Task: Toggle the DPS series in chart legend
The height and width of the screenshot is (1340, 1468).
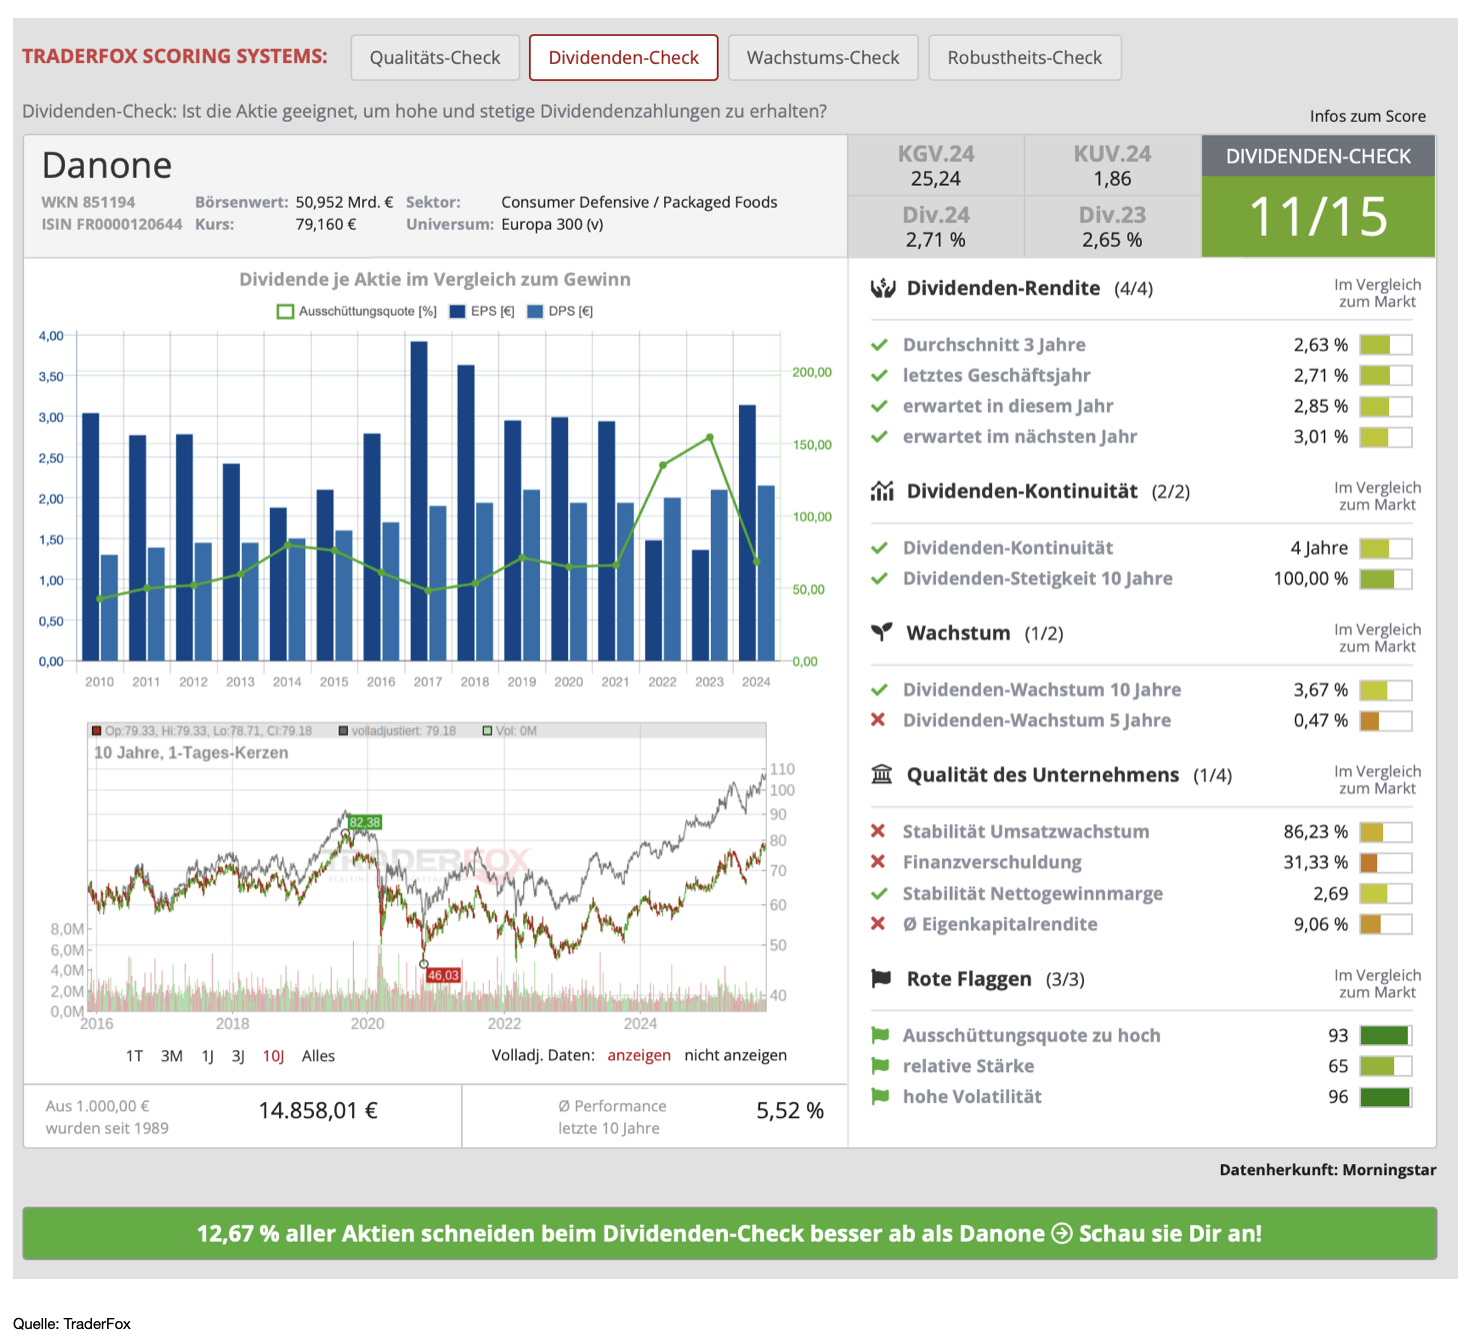Action: click(560, 311)
